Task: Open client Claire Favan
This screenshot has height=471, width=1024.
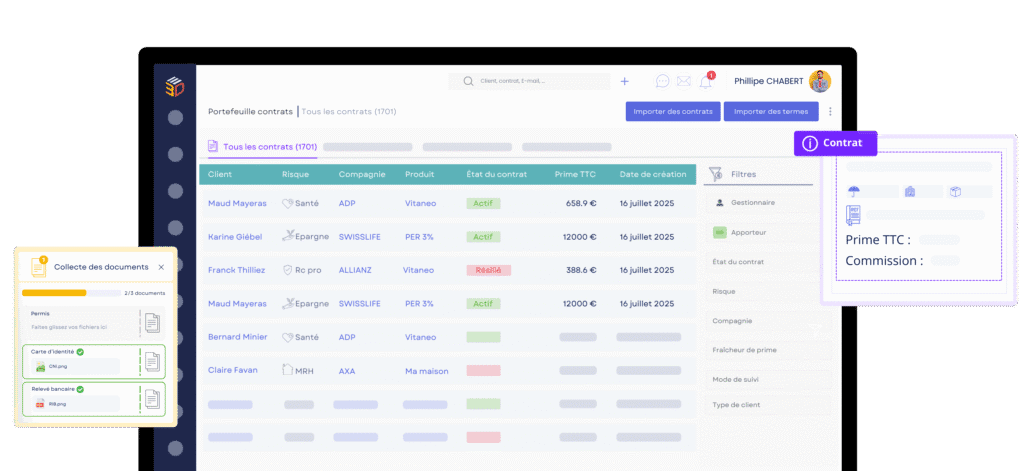Action: (232, 370)
